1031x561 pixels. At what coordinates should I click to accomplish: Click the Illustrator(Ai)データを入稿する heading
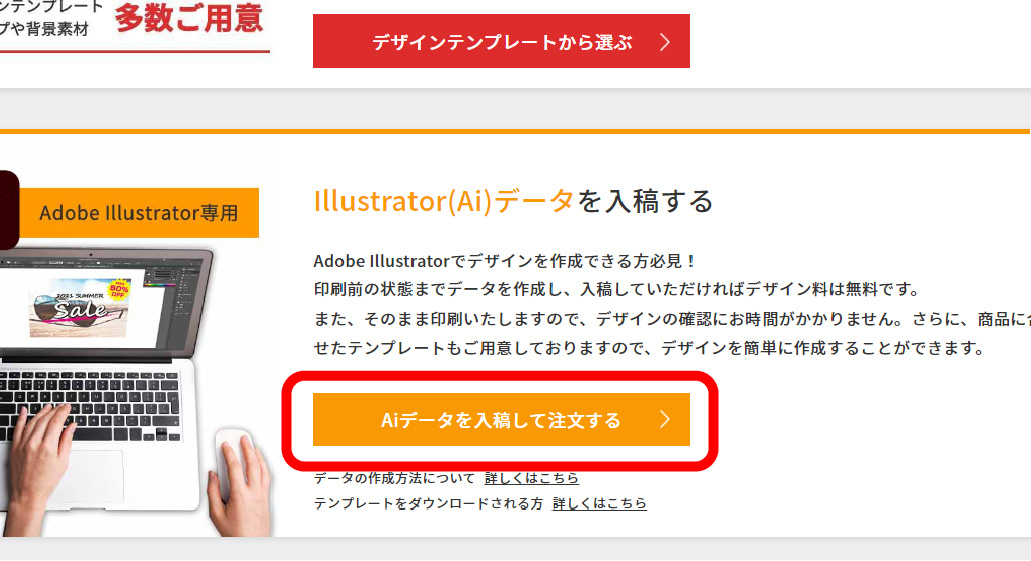click(x=513, y=201)
